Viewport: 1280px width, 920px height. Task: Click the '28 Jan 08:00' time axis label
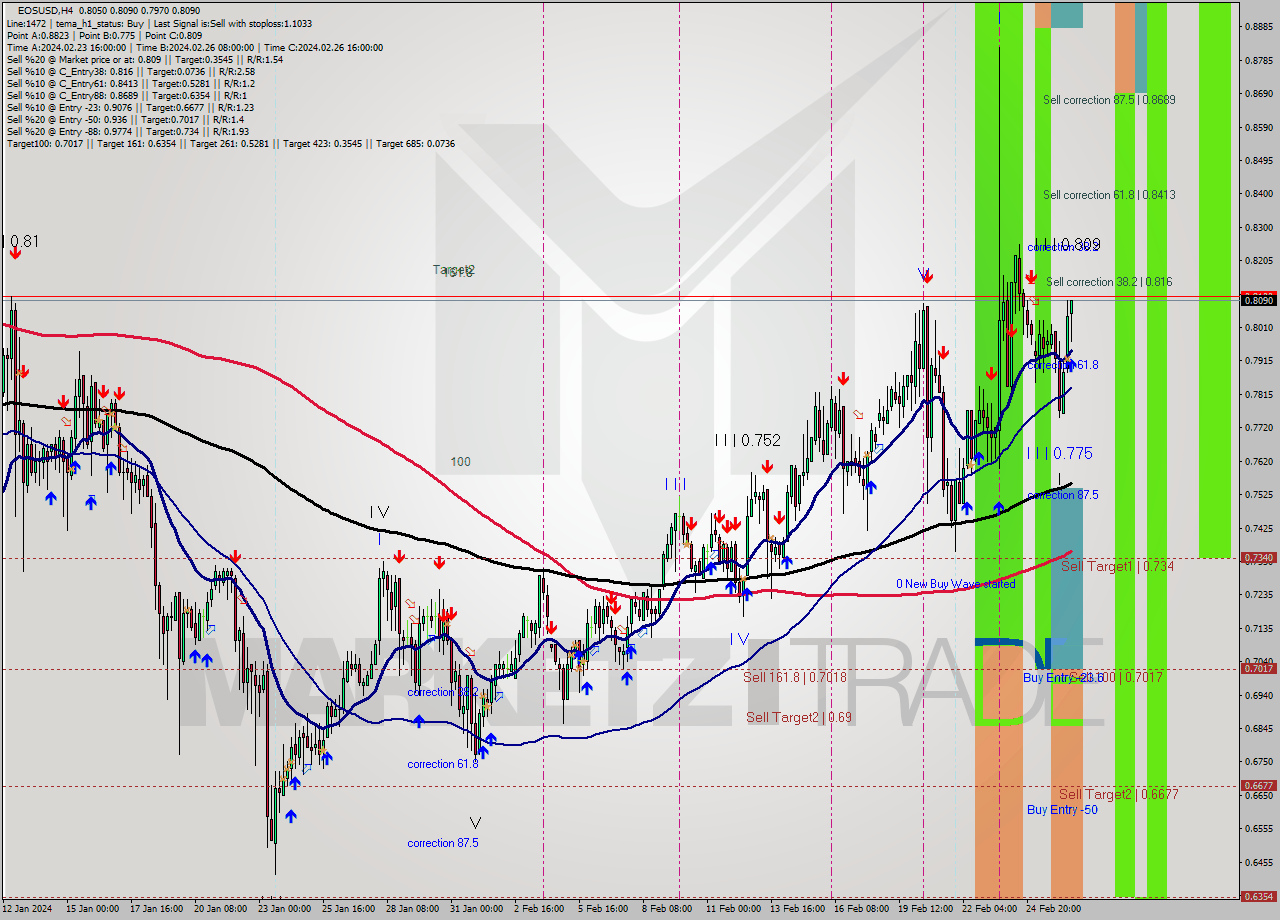(412, 910)
